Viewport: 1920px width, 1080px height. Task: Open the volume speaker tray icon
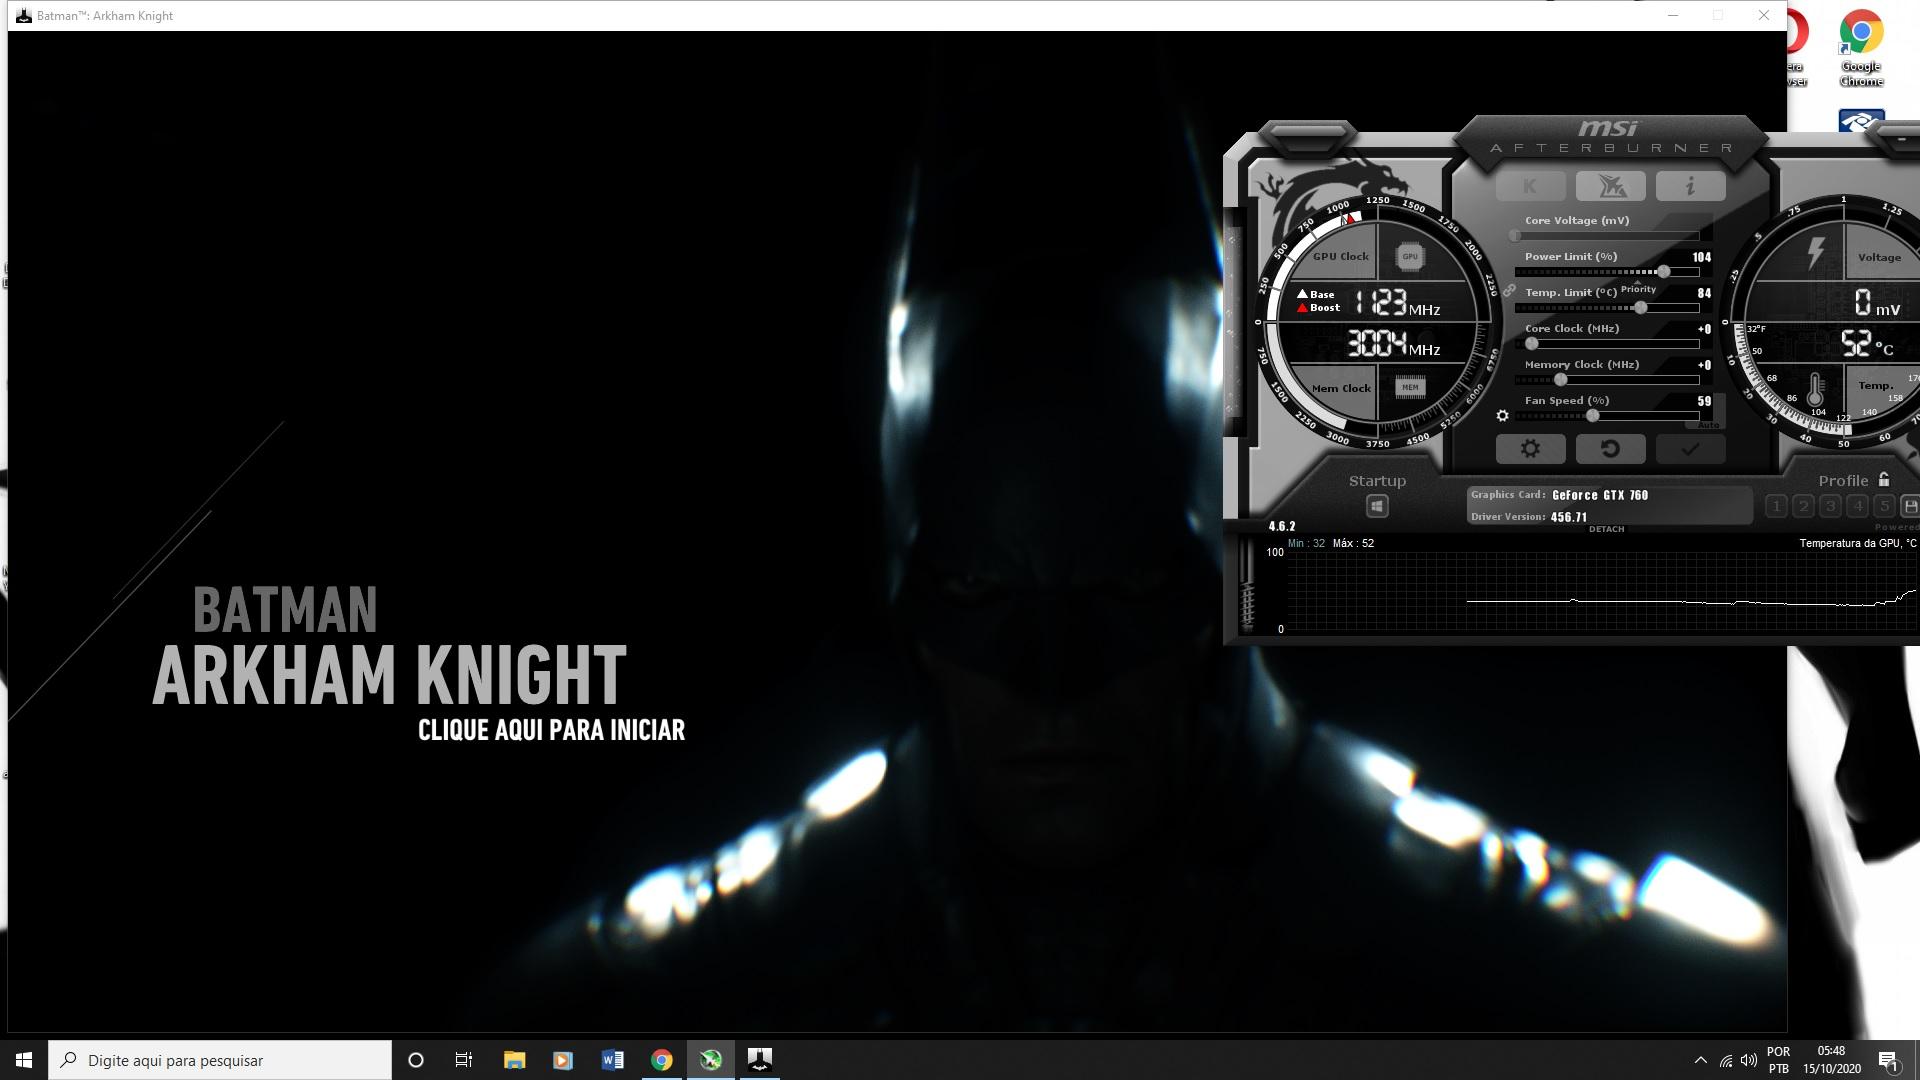click(x=1749, y=1060)
